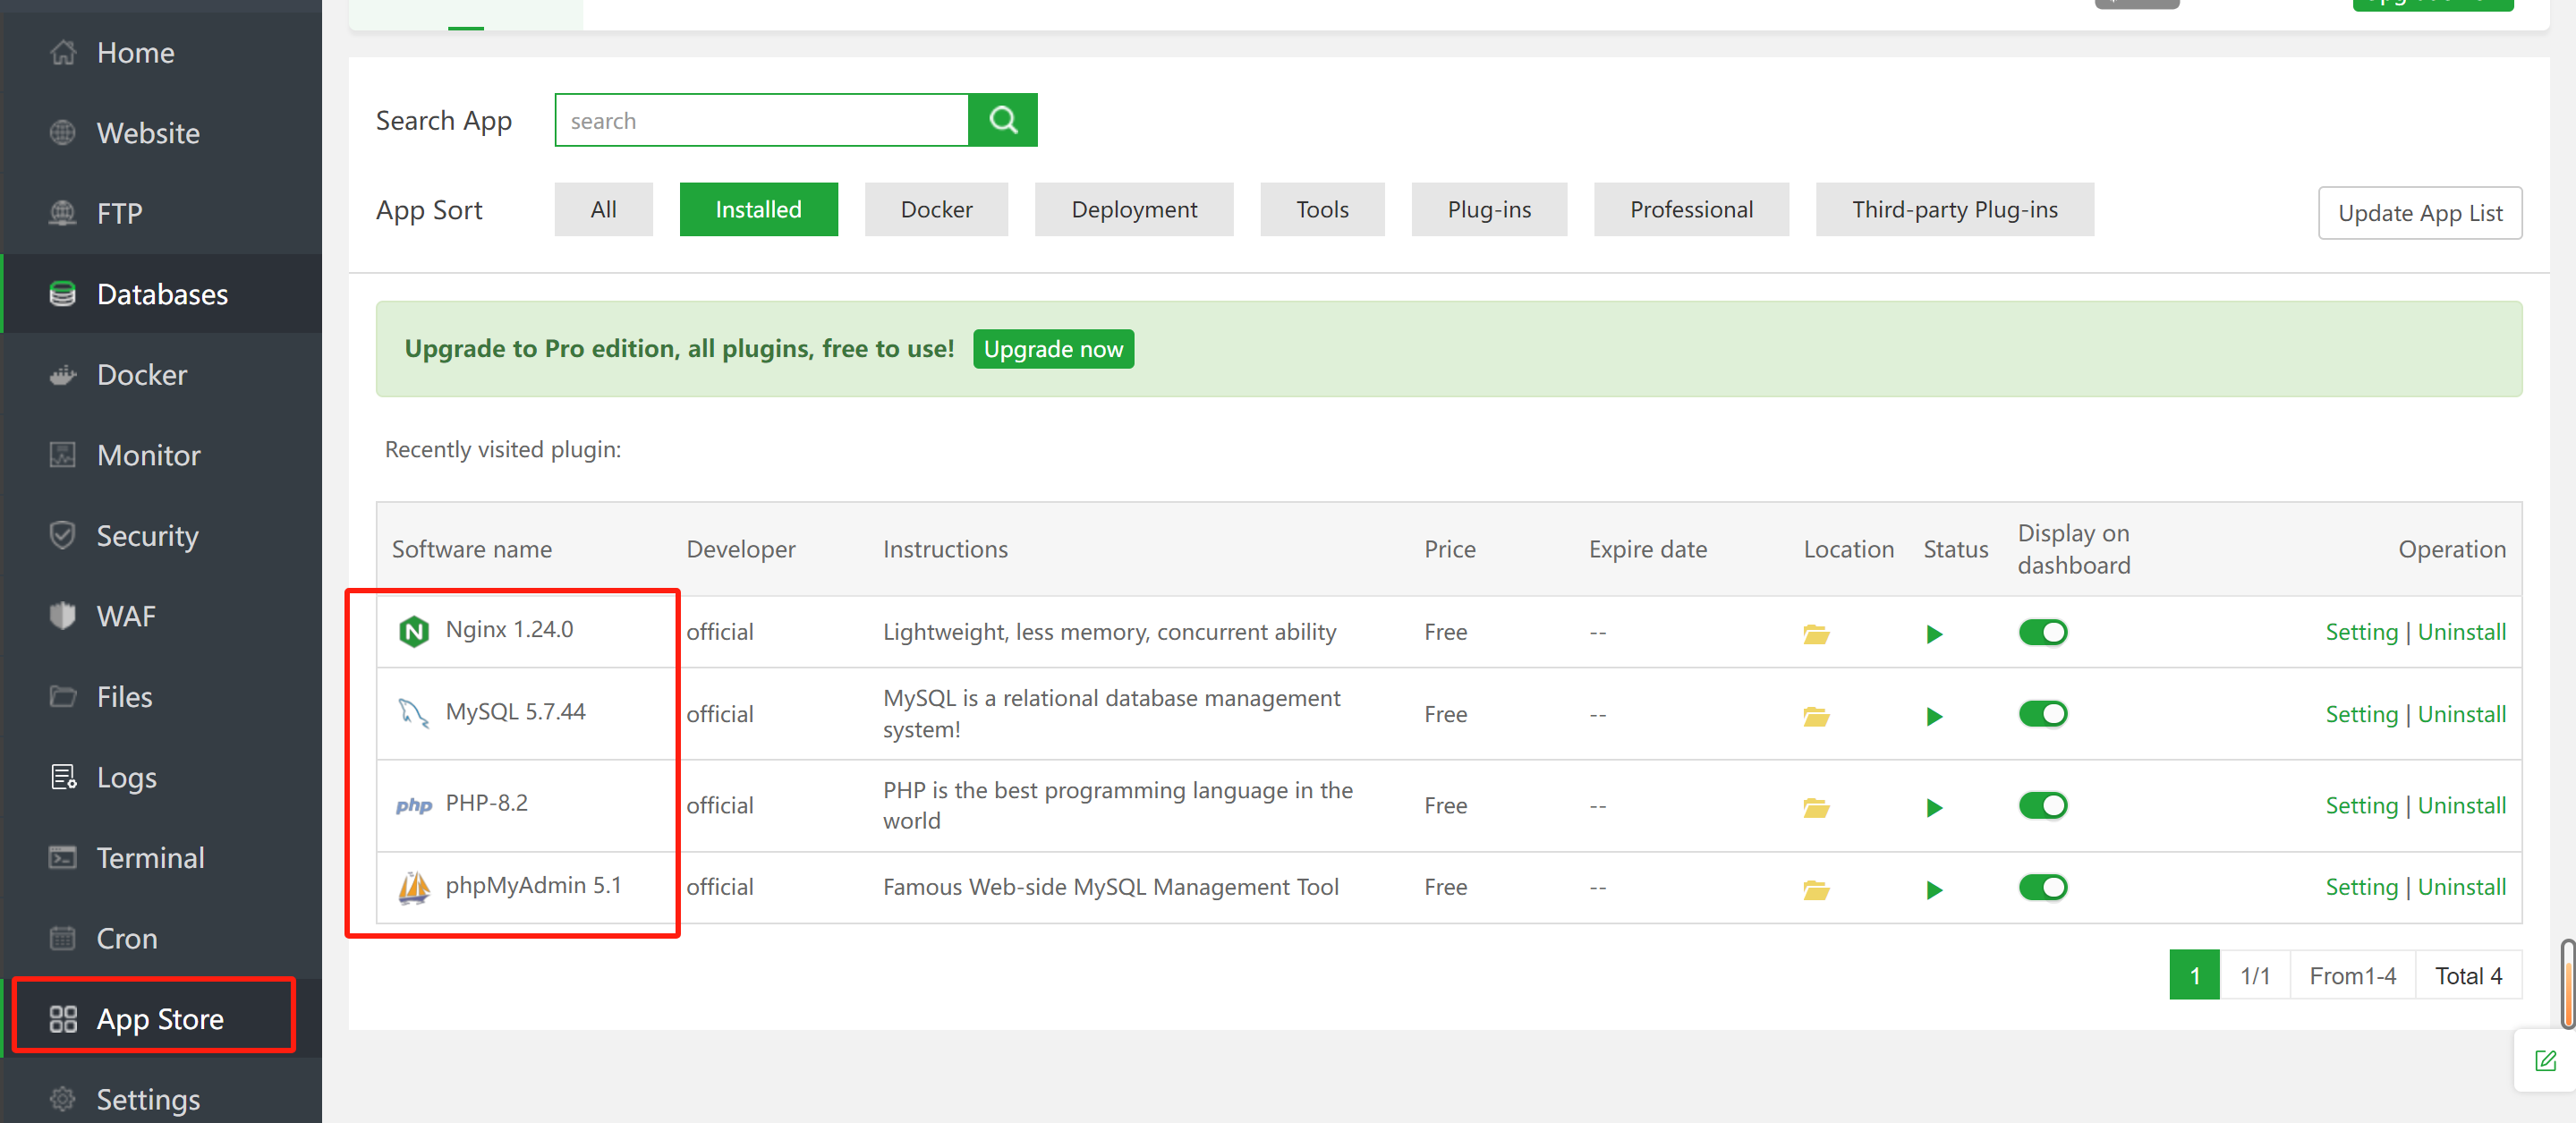Screen dimensions: 2576x1123
Task: Open Website in the sidebar
Action: (x=148, y=133)
